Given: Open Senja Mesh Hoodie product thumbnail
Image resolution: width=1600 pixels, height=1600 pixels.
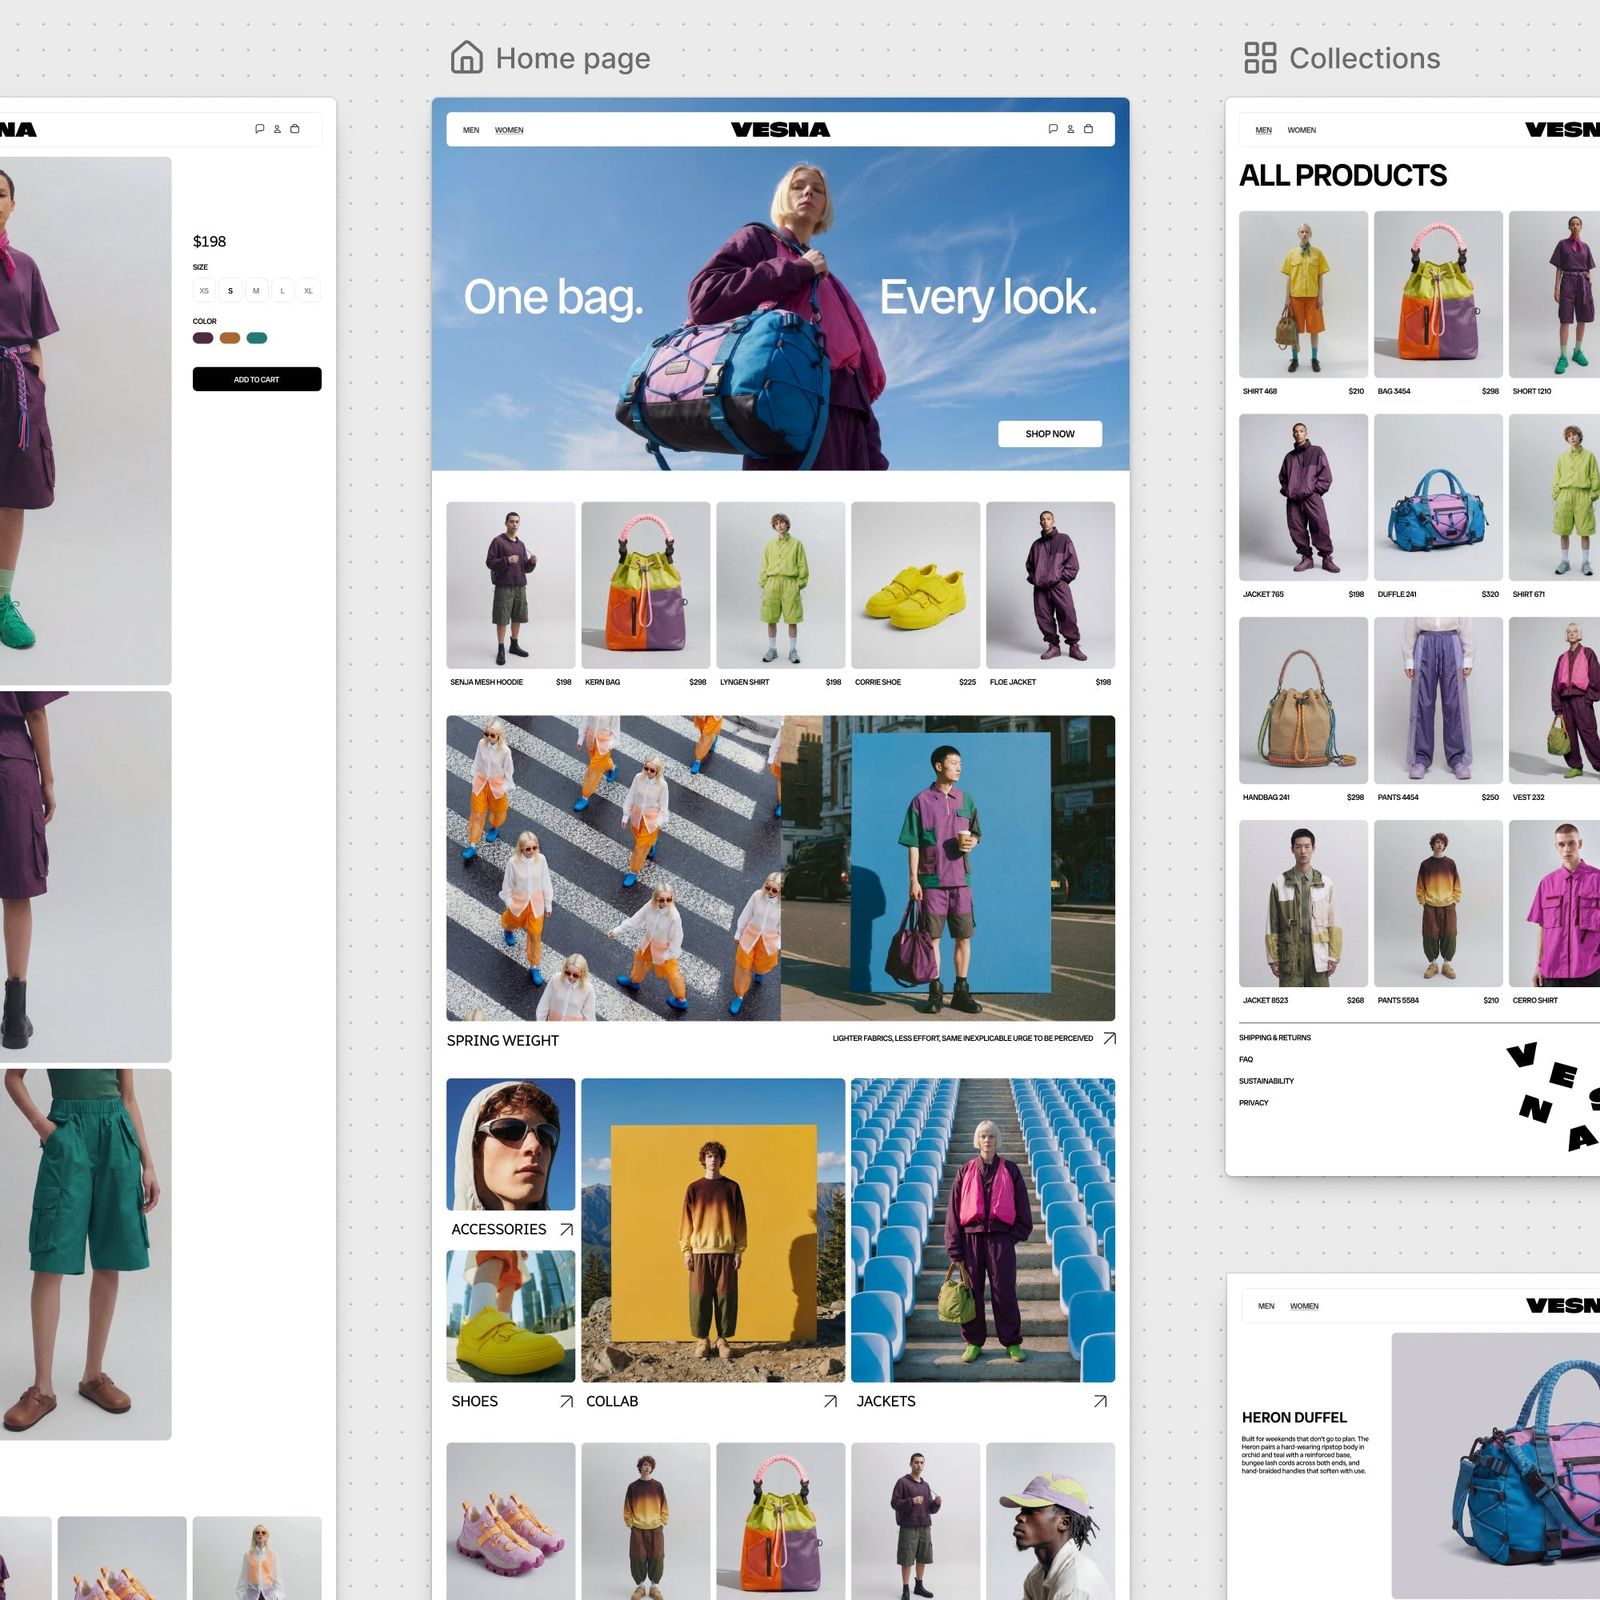Looking at the screenshot, I should tap(510, 585).
